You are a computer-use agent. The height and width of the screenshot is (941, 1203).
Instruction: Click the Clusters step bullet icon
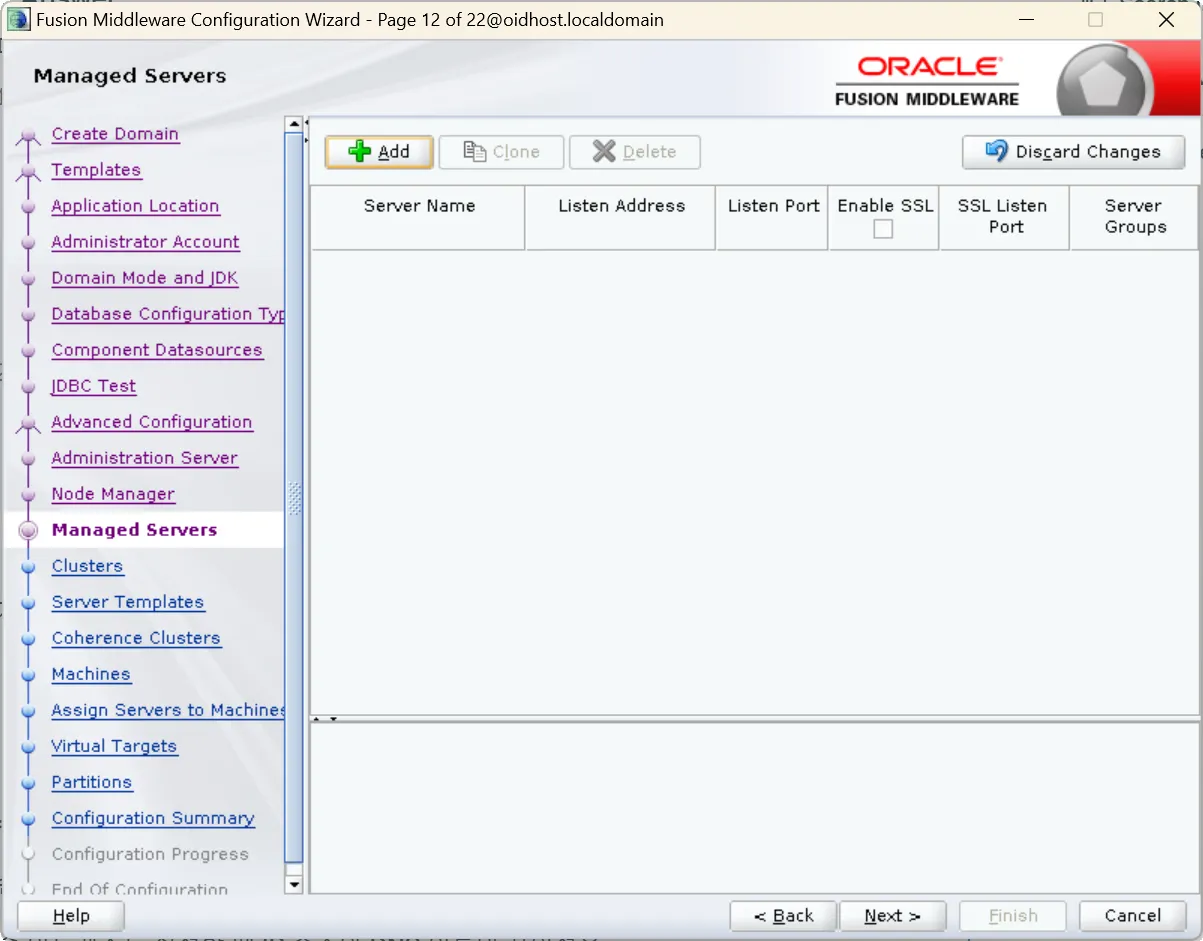pyautogui.click(x=28, y=567)
